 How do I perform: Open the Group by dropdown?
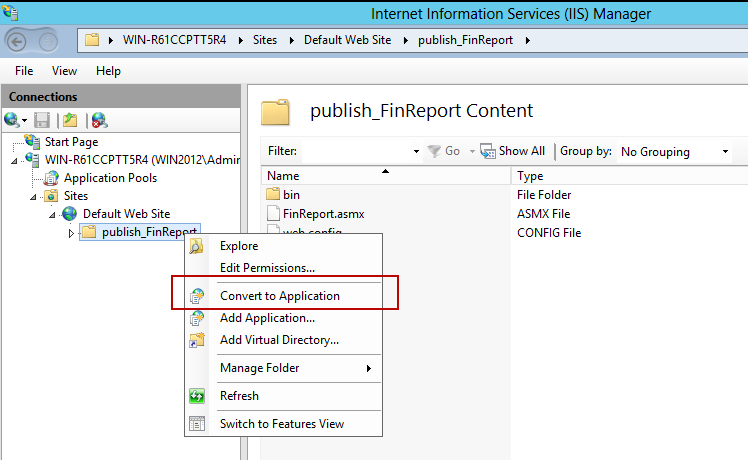(675, 152)
